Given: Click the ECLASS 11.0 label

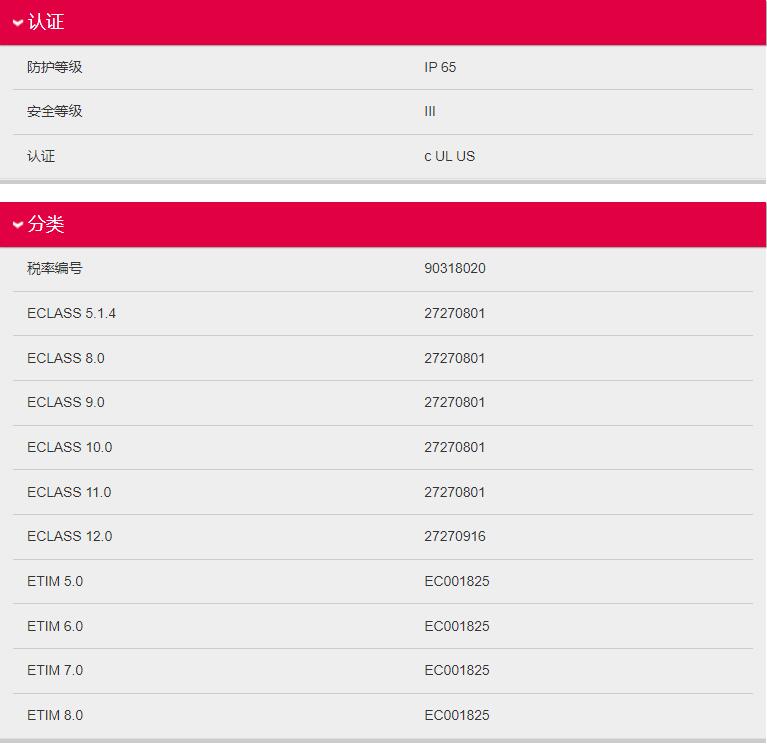Looking at the screenshot, I should [70, 492].
